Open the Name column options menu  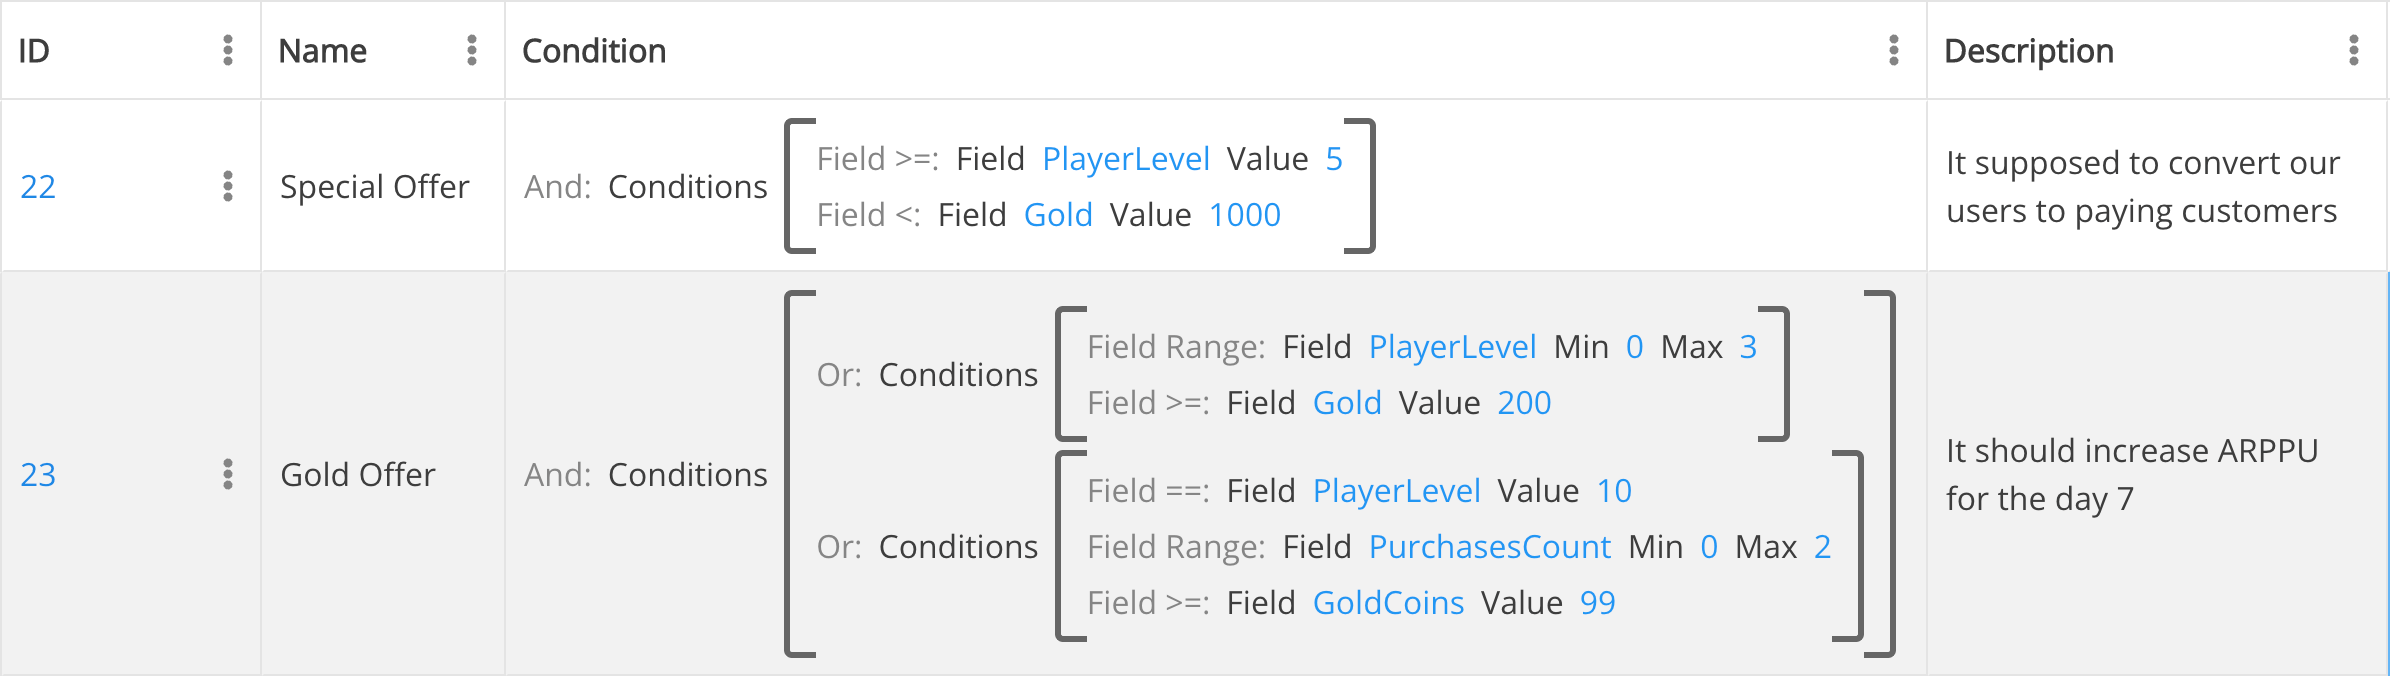pos(472,50)
